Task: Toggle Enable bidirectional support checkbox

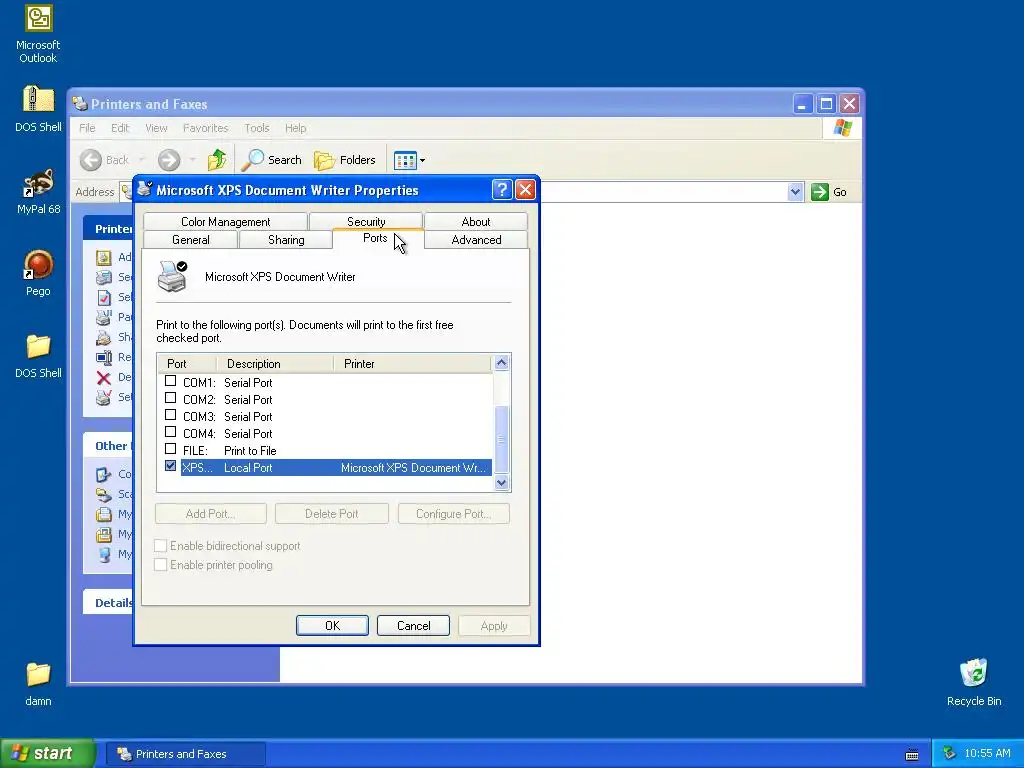Action: (161, 545)
